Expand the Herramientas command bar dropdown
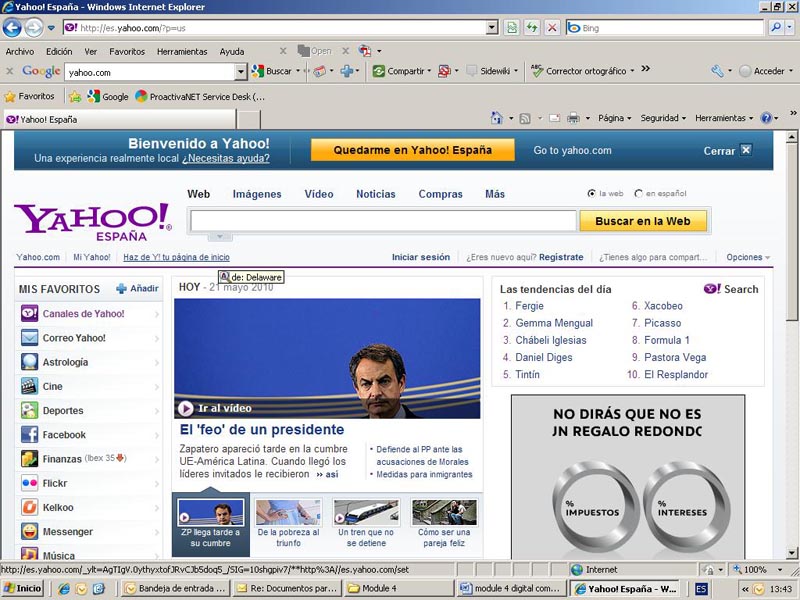Screen dimensions: 800x600 724,118
